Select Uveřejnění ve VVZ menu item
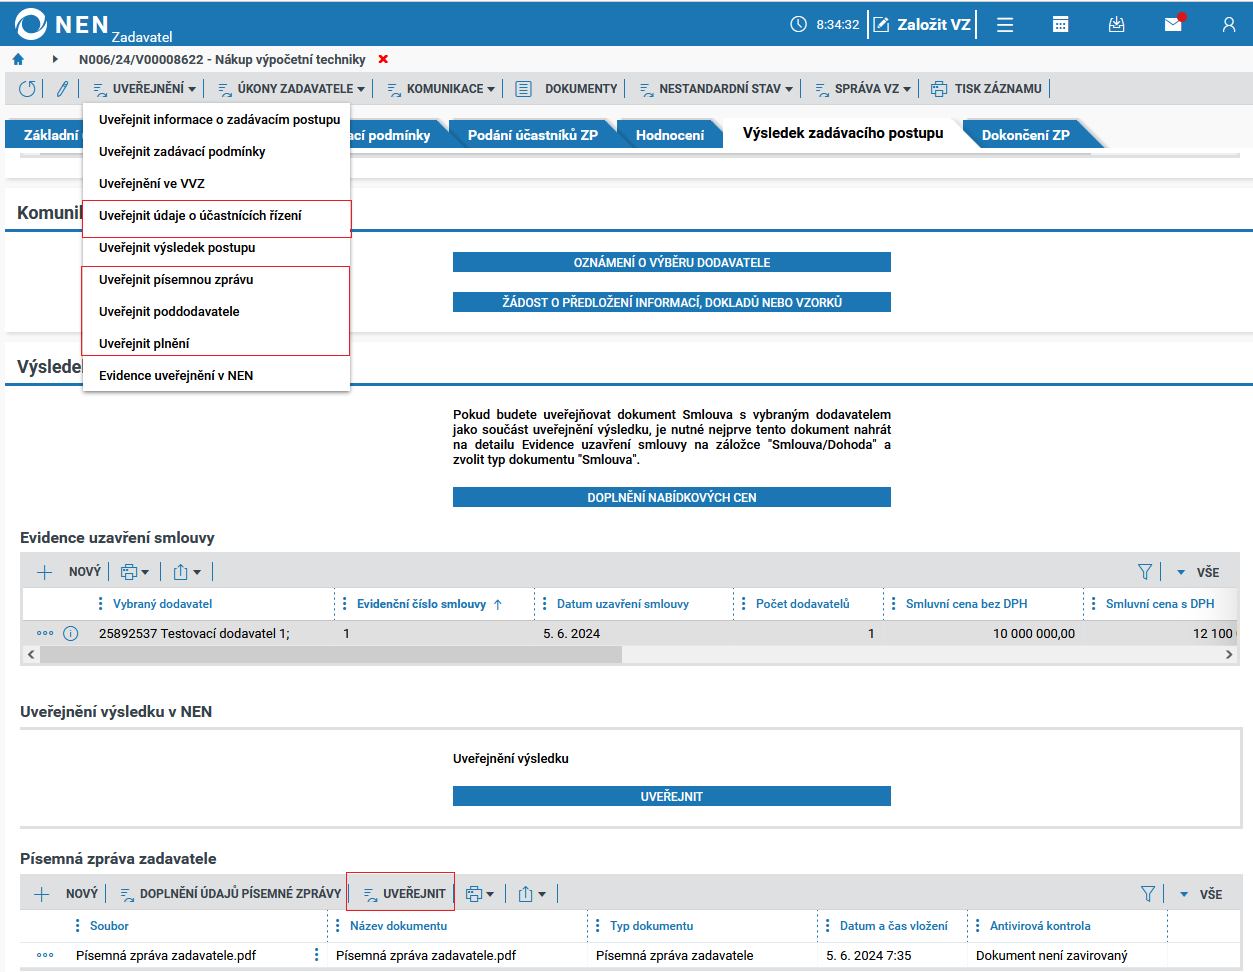 (152, 183)
